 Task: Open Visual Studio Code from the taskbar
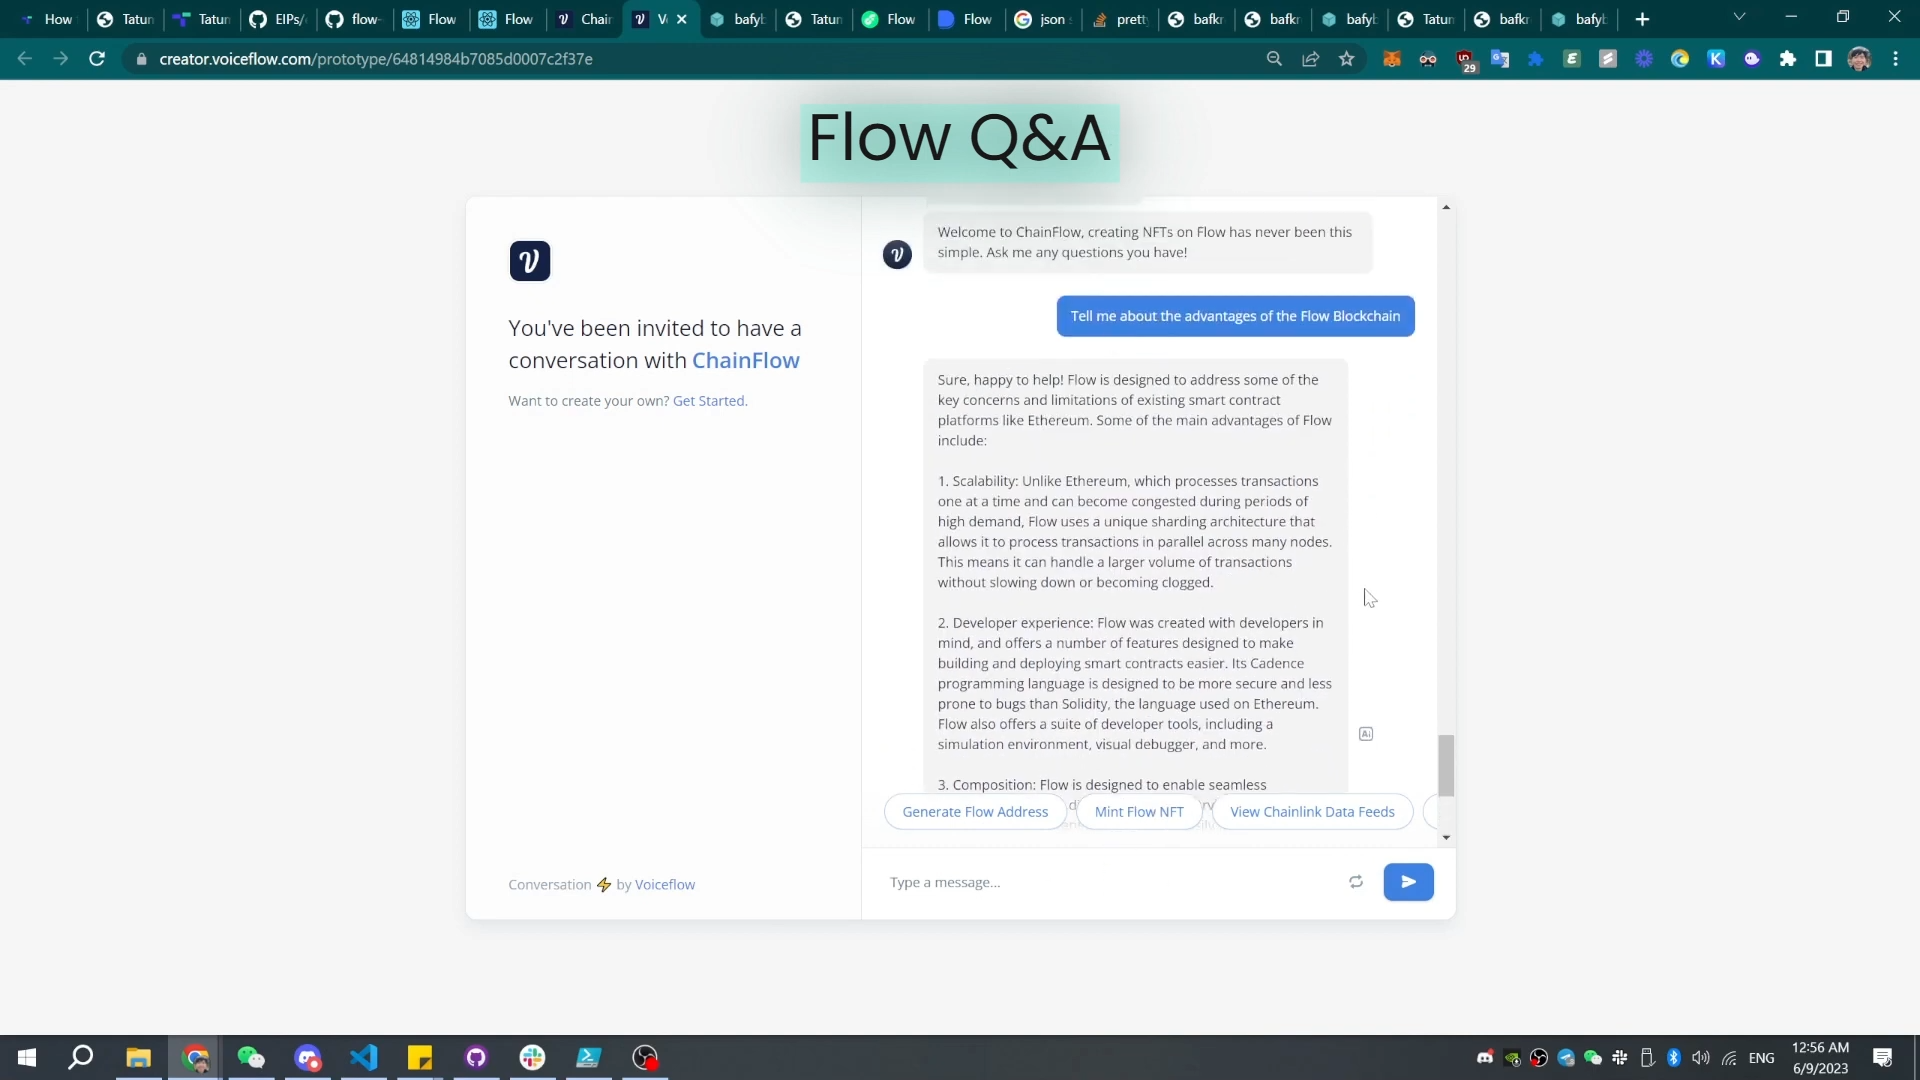(364, 1057)
